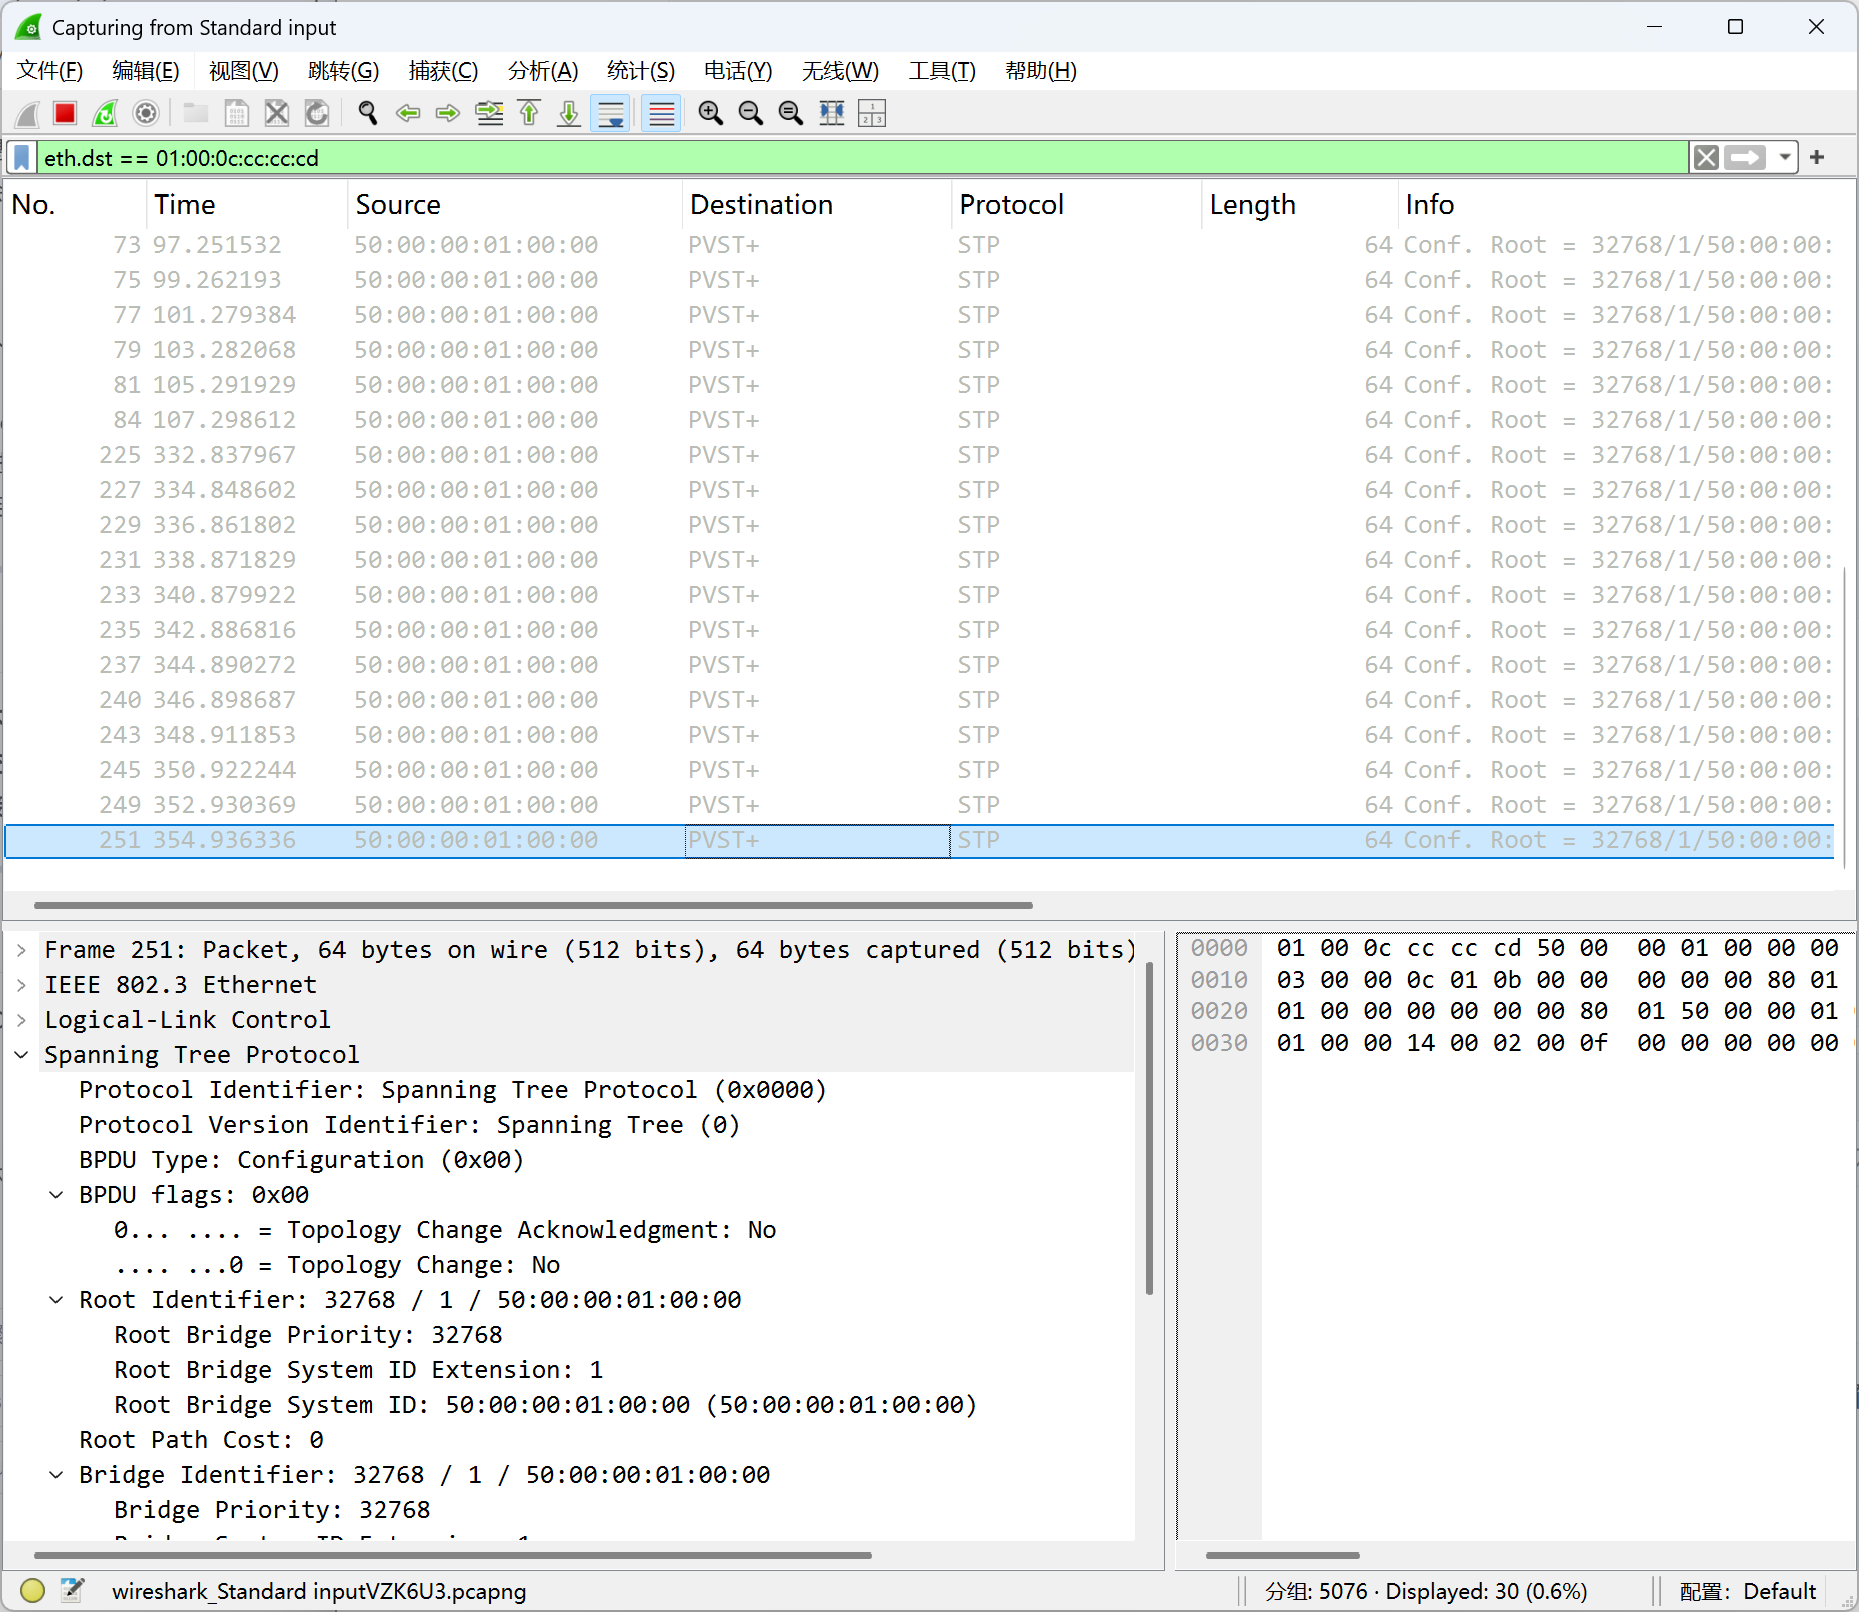Open the filter history dropdown arrow
This screenshot has height=1612, width=1859.
click(x=1785, y=158)
